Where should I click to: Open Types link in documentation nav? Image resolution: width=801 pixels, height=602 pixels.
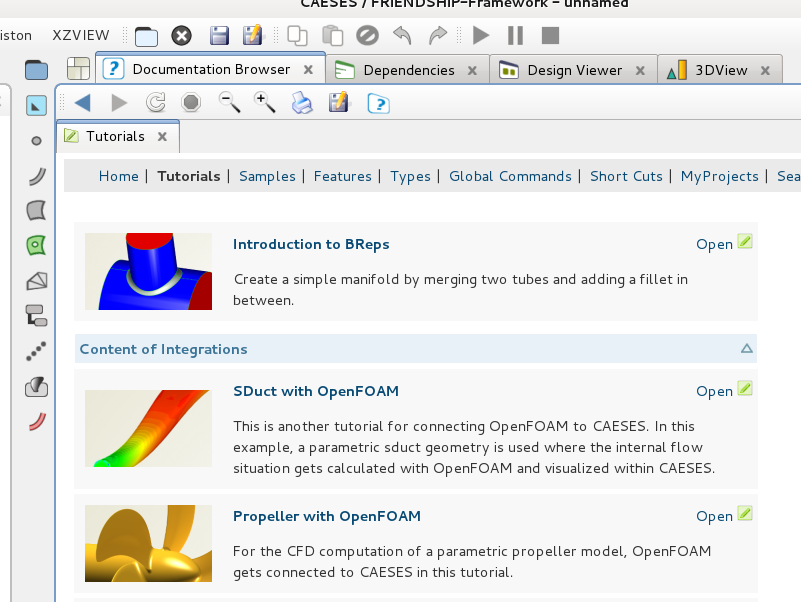[x=410, y=176]
